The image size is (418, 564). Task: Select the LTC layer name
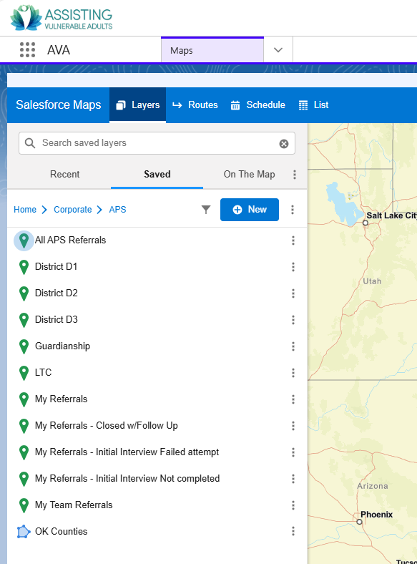click(43, 372)
